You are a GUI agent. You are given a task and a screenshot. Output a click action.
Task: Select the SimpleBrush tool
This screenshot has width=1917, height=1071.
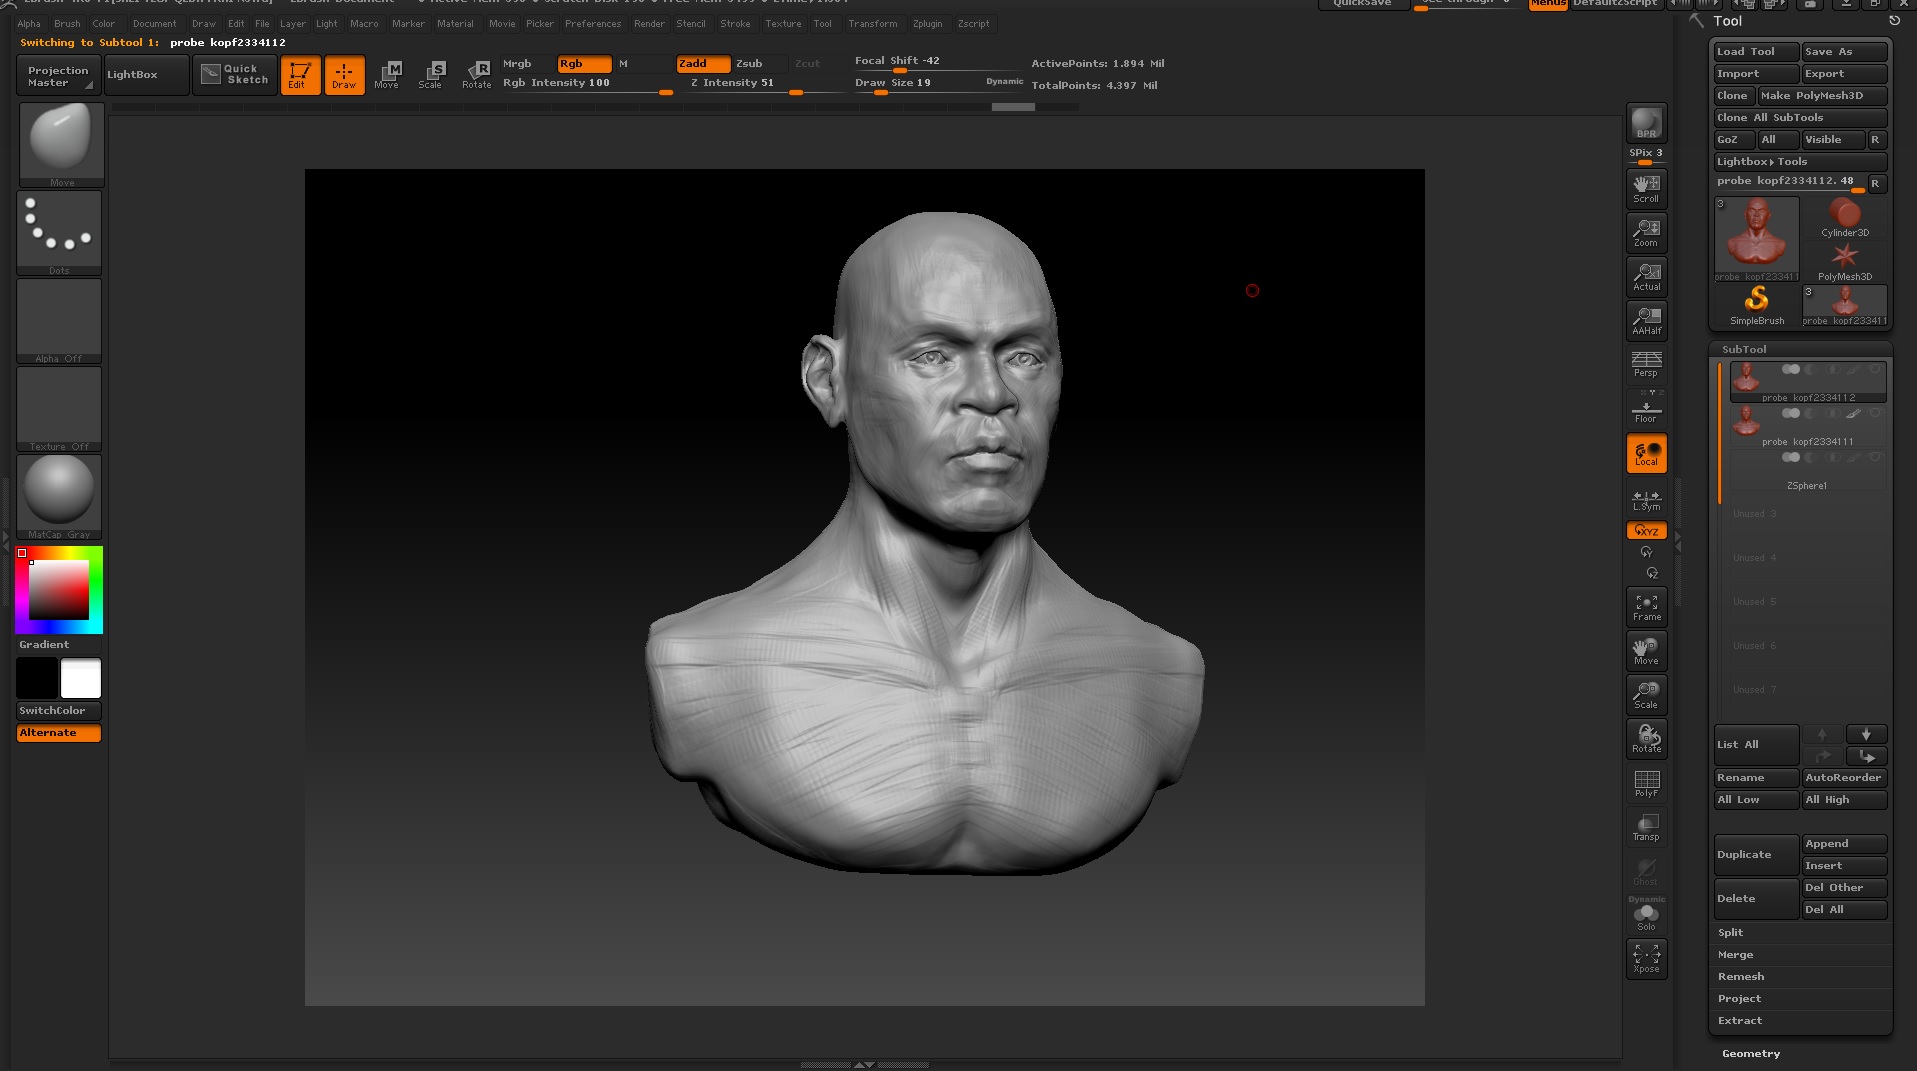(1757, 305)
